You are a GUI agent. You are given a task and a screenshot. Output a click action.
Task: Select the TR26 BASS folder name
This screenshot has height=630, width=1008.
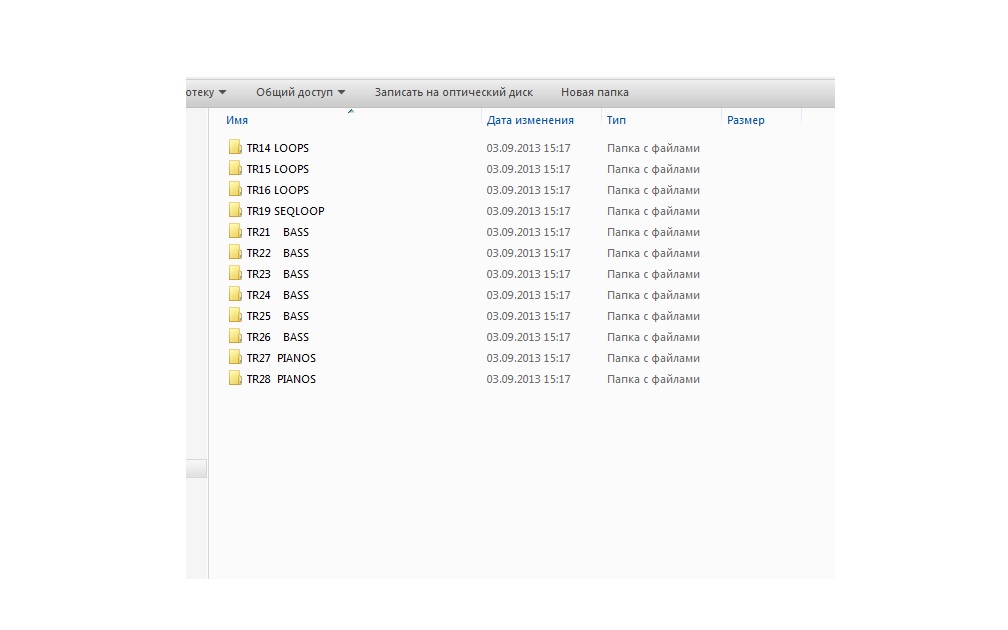278,337
